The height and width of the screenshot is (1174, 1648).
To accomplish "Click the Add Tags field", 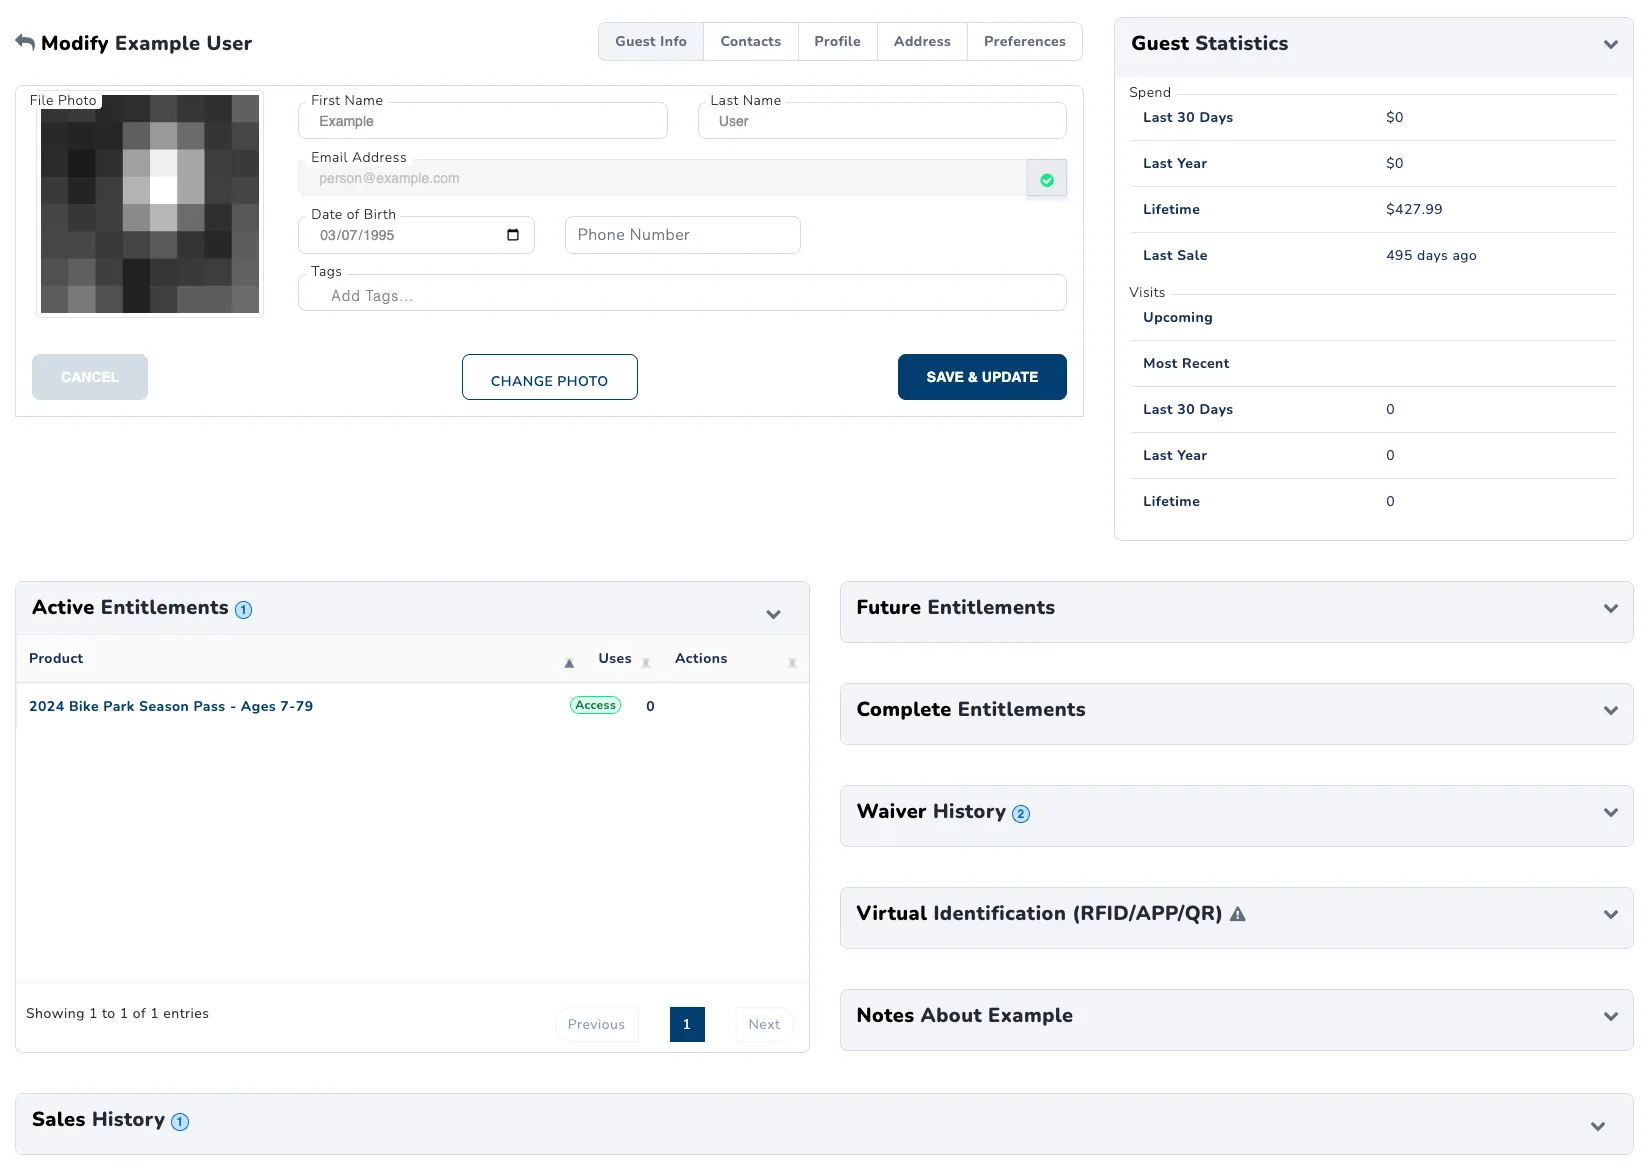I will click(682, 293).
